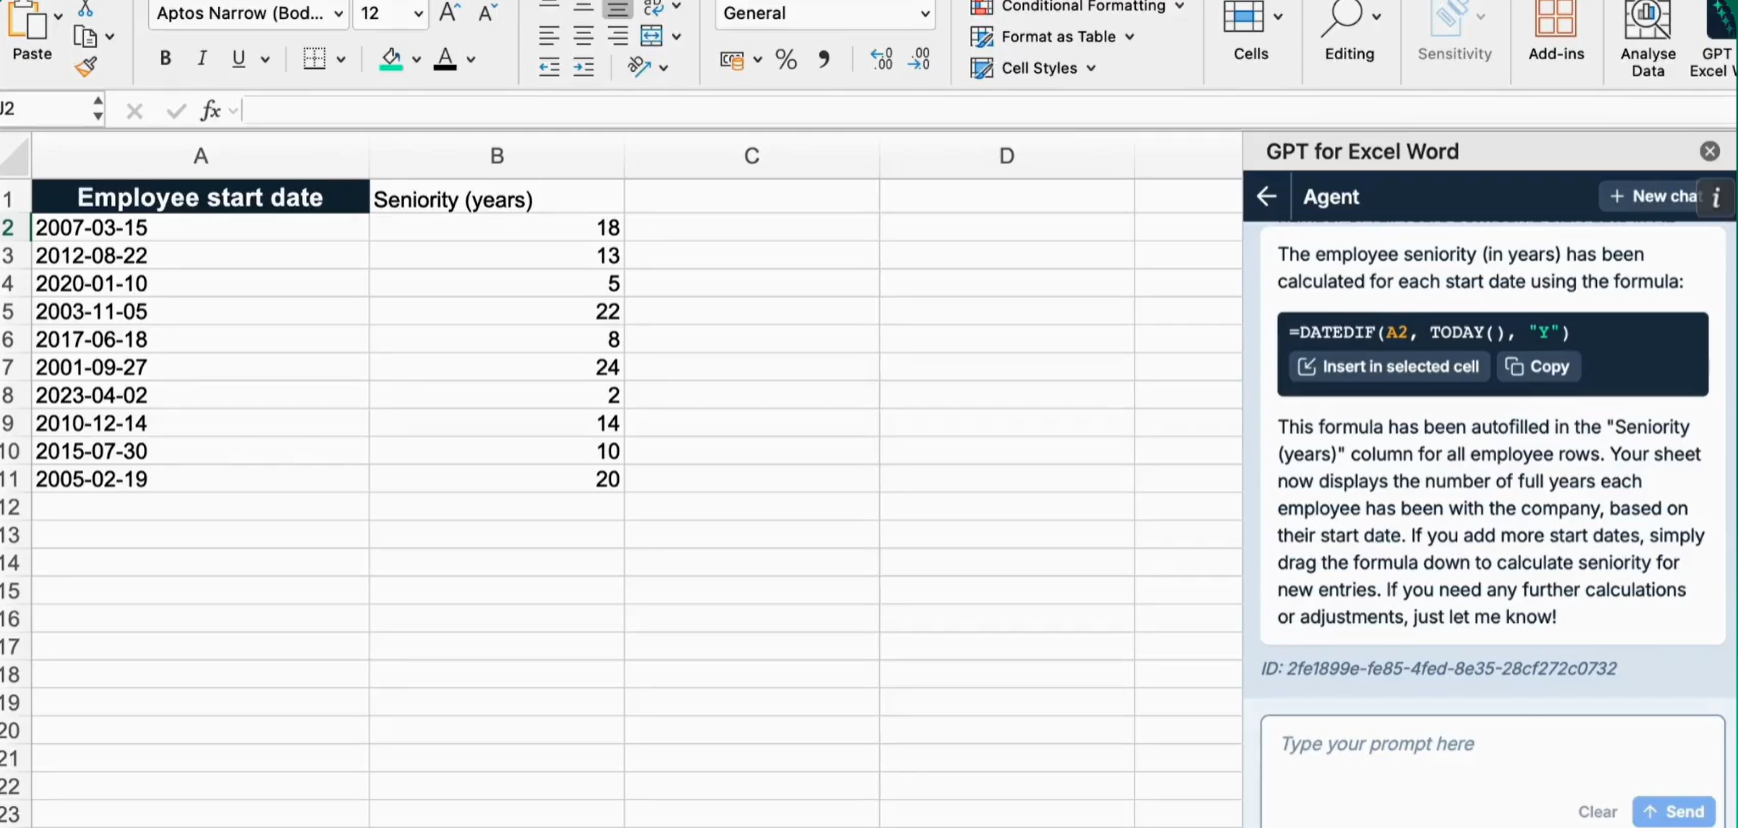Click Sensitivity button

tap(1454, 32)
